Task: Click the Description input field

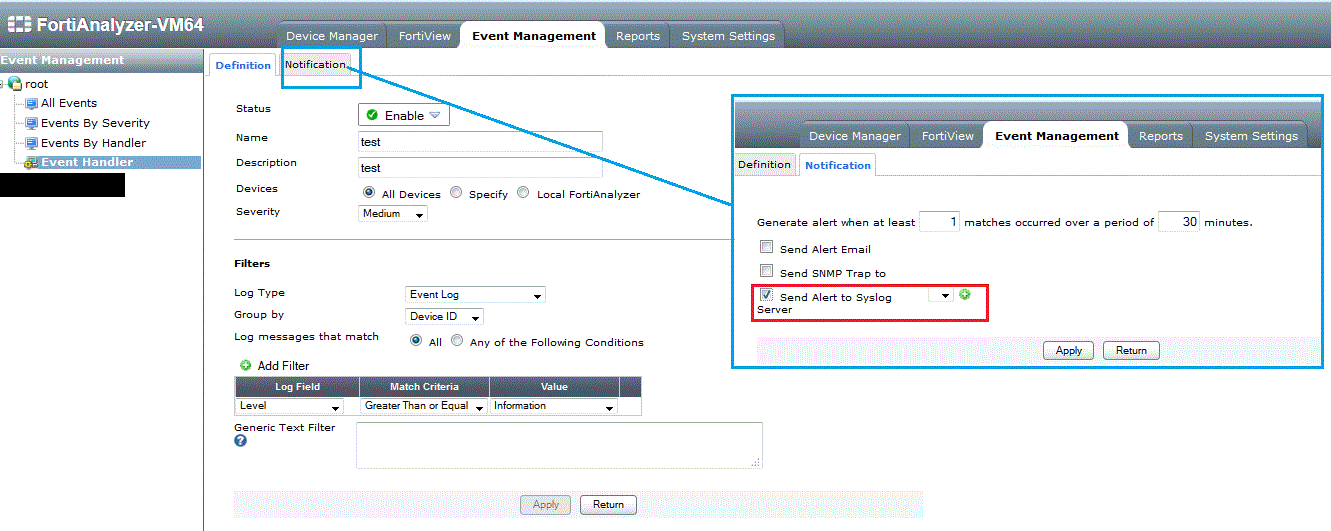Action: [x=480, y=168]
